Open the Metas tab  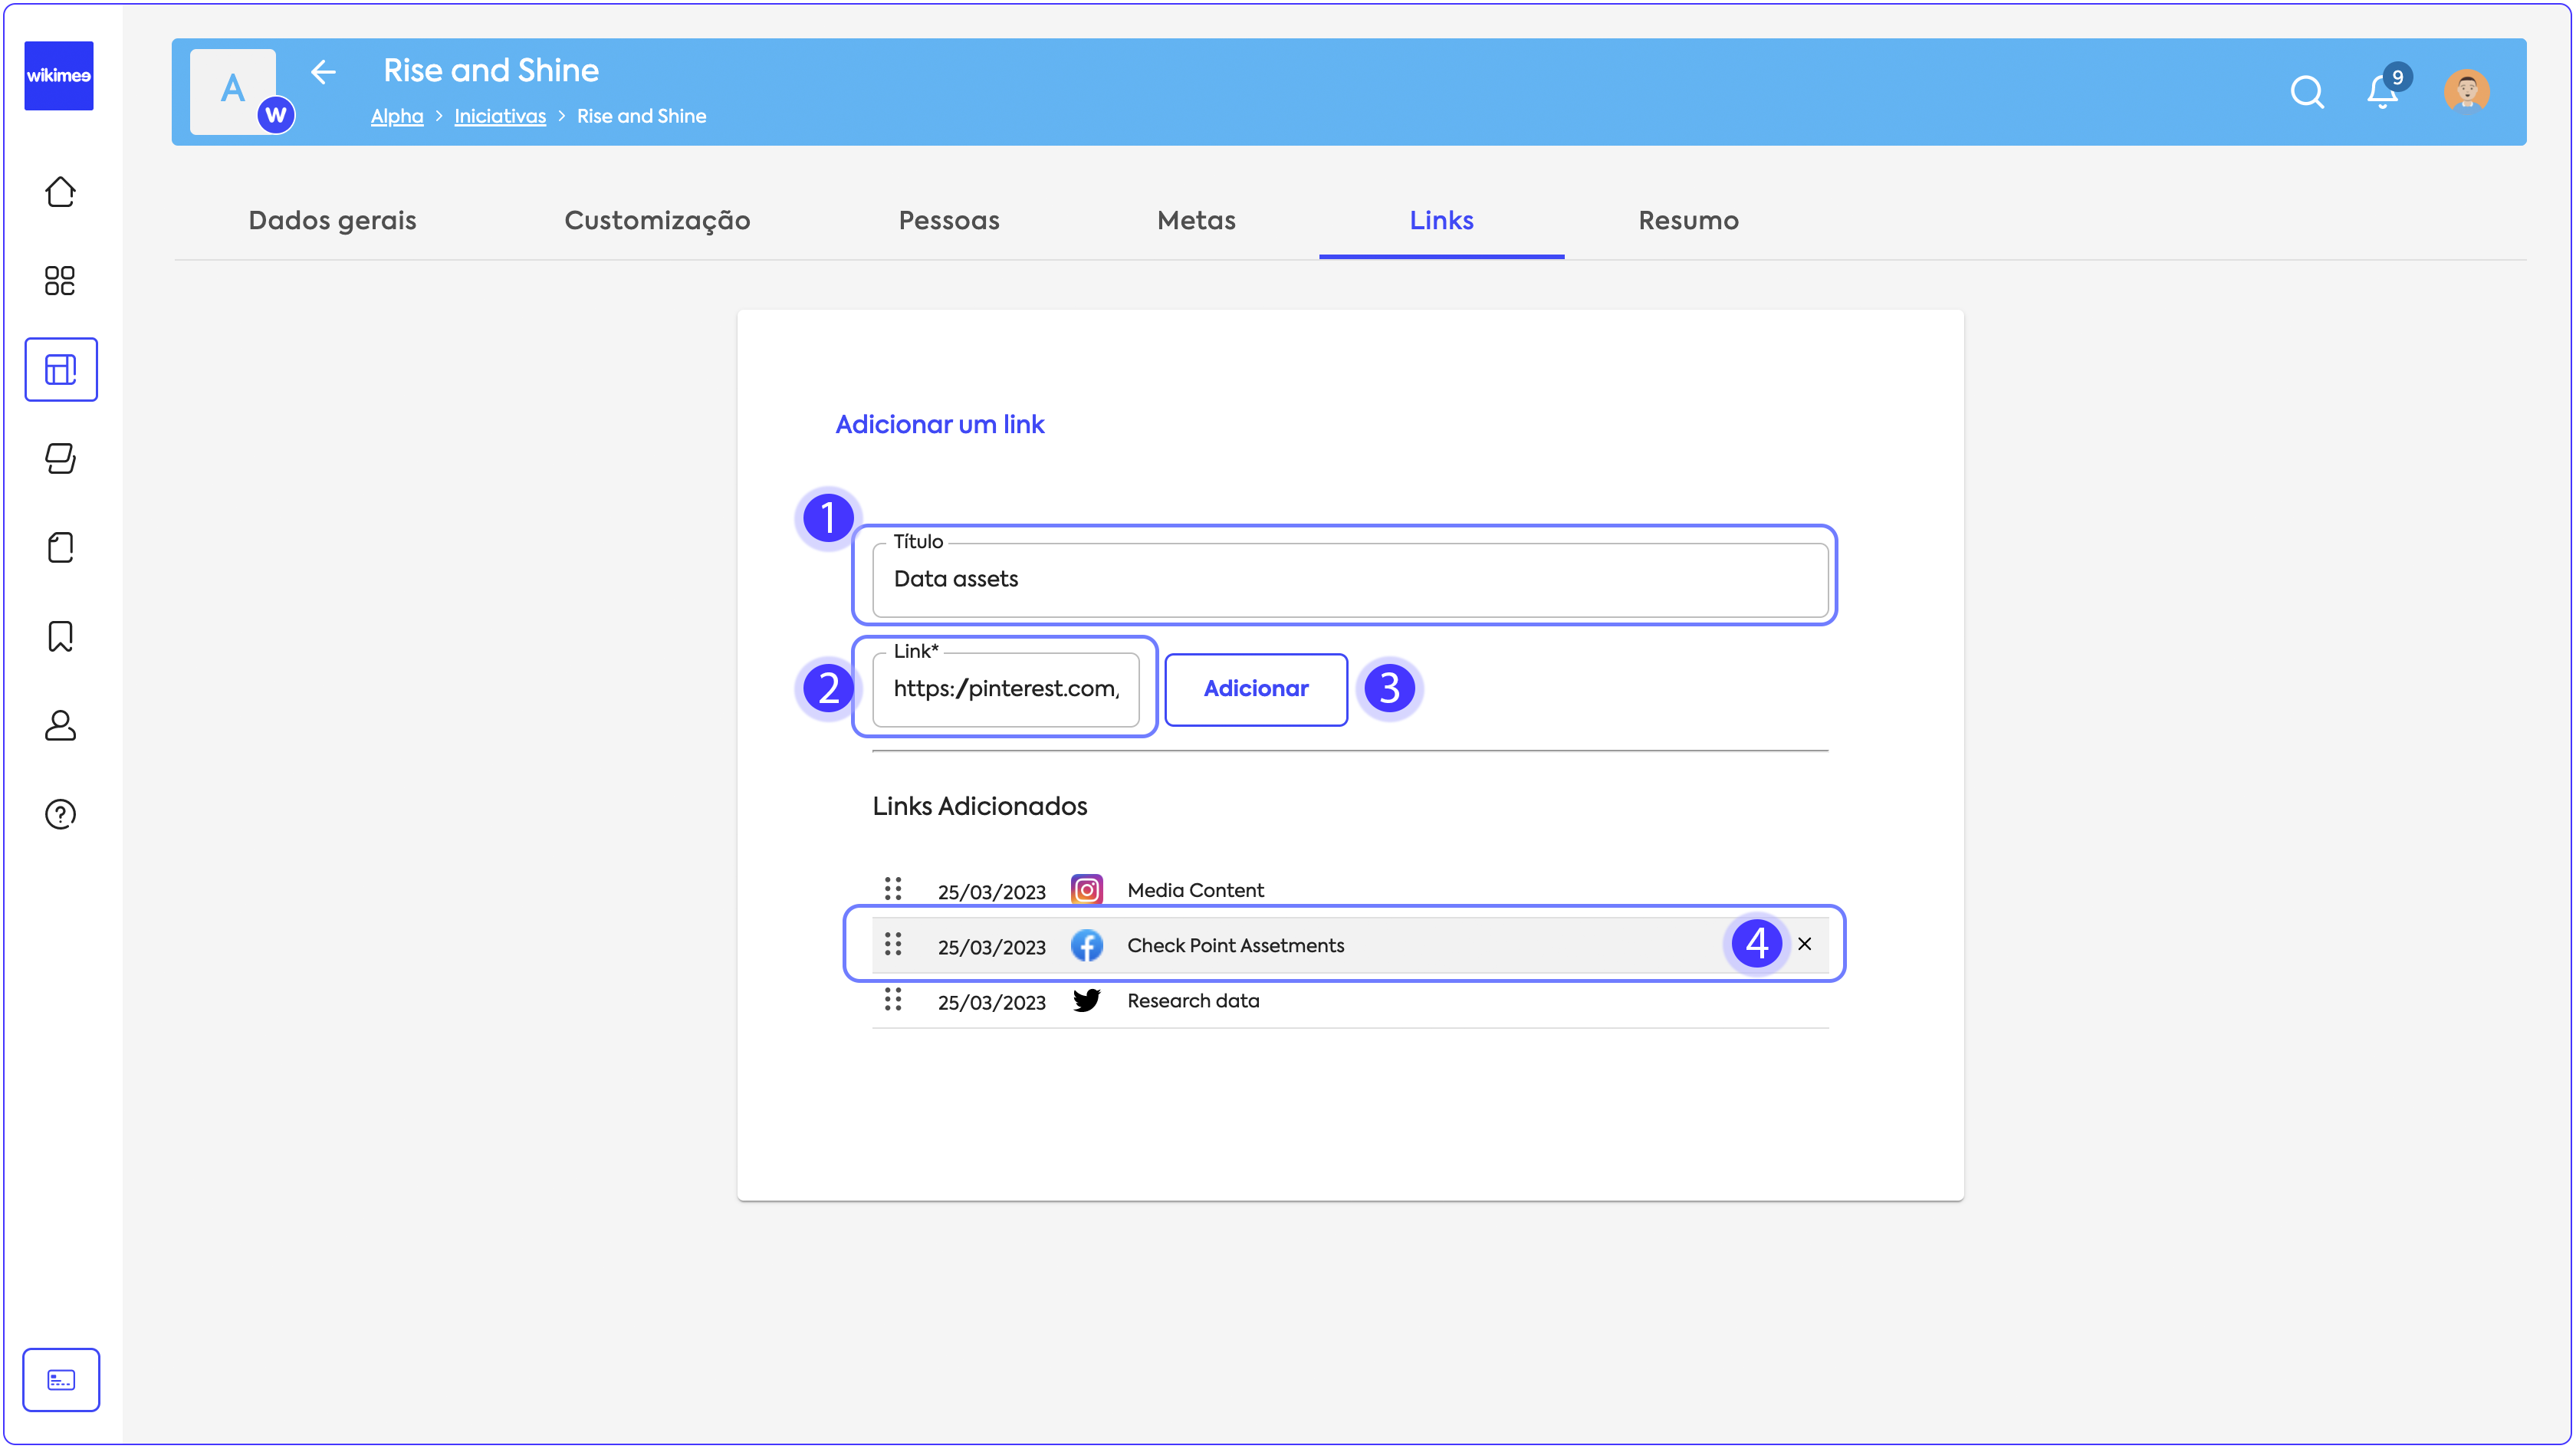pyautogui.click(x=1196, y=220)
